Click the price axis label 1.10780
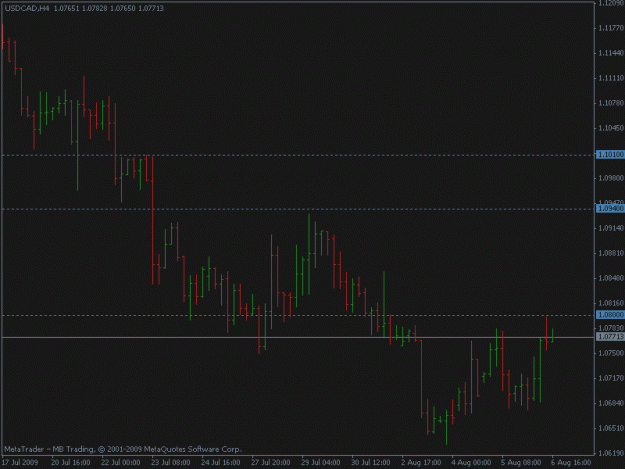The height and width of the screenshot is (469, 625). (611, 103)
